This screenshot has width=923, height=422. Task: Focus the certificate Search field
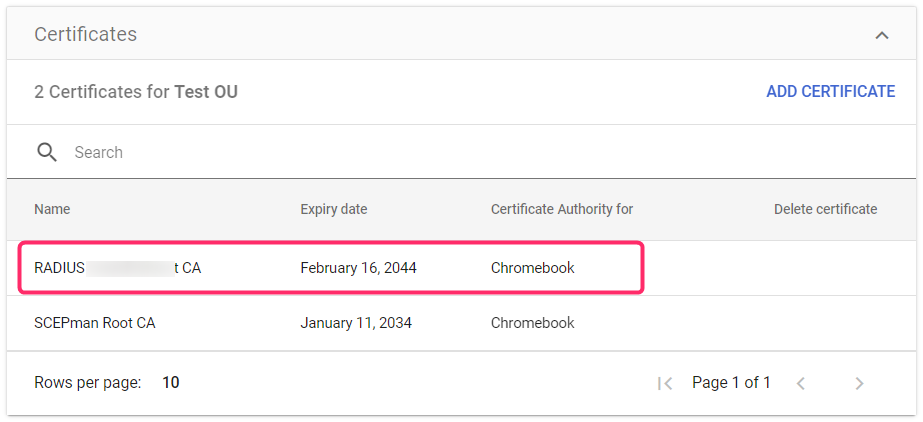coord(400,152)
